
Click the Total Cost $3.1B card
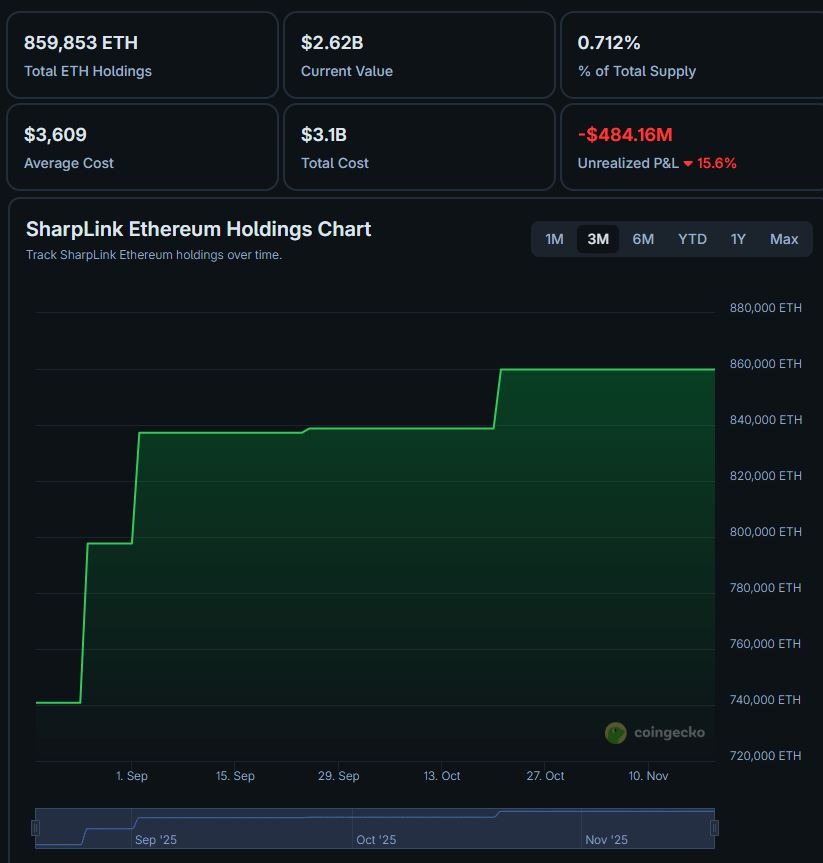[419, 147]
